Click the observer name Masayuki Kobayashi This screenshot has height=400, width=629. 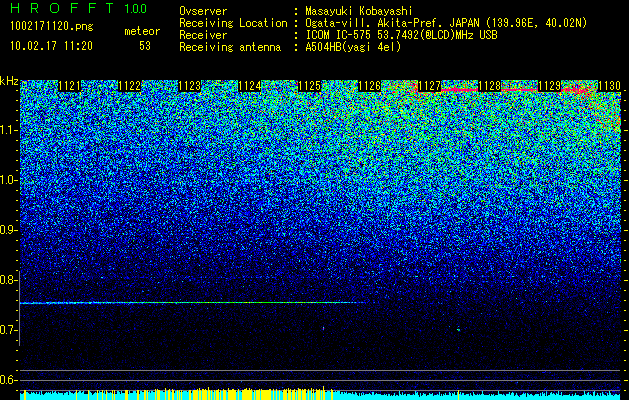click(359, 11)
